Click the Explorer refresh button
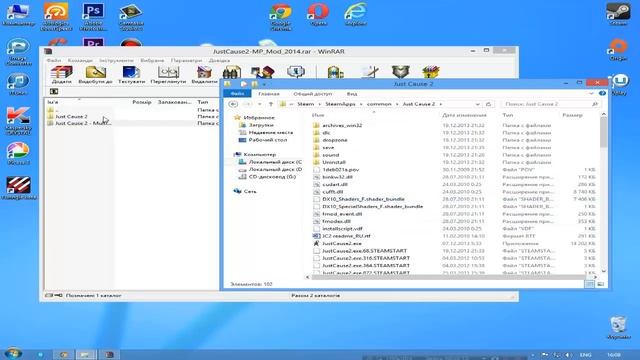Viewport: 640px width, 360px height. coord(489,104)
